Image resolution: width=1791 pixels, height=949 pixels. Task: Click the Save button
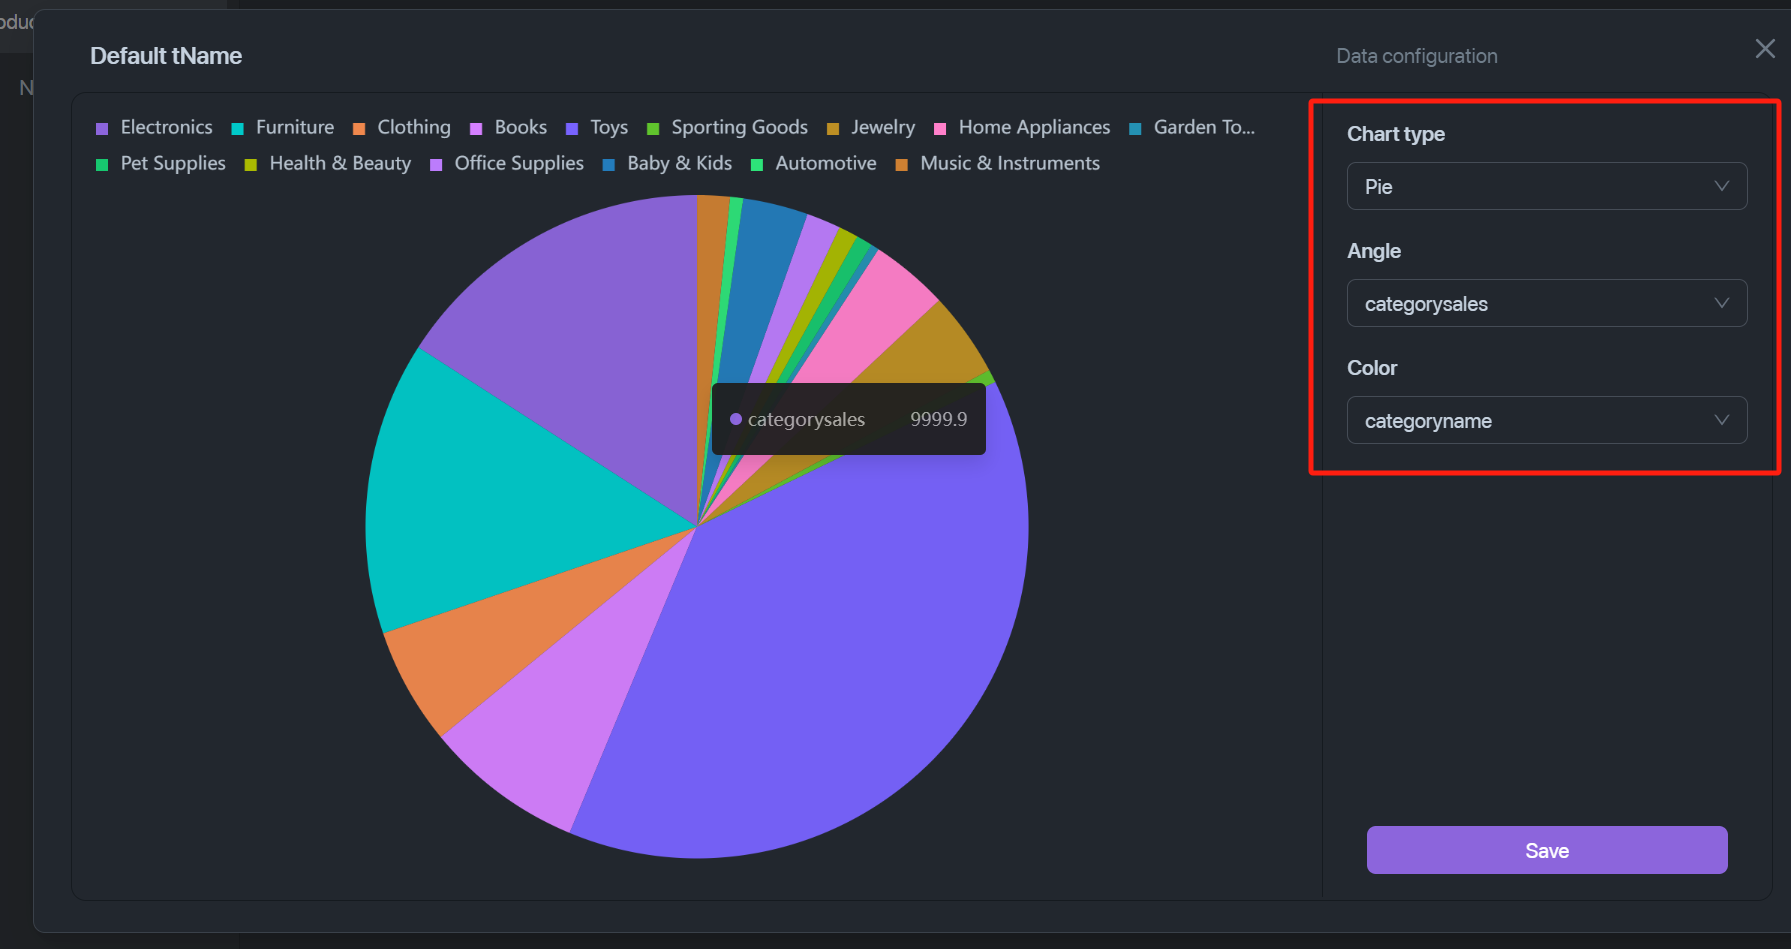point(1546,850)
